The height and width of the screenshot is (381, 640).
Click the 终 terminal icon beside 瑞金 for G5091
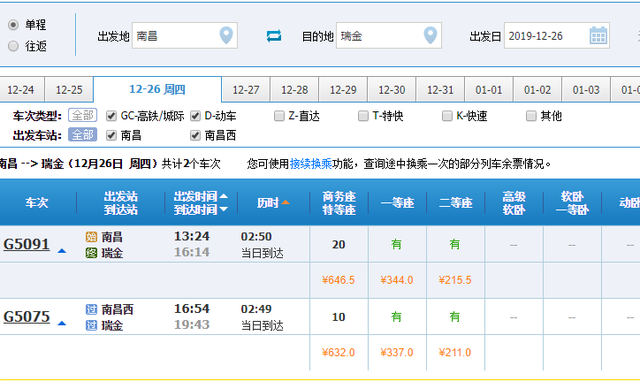point(91,253)
